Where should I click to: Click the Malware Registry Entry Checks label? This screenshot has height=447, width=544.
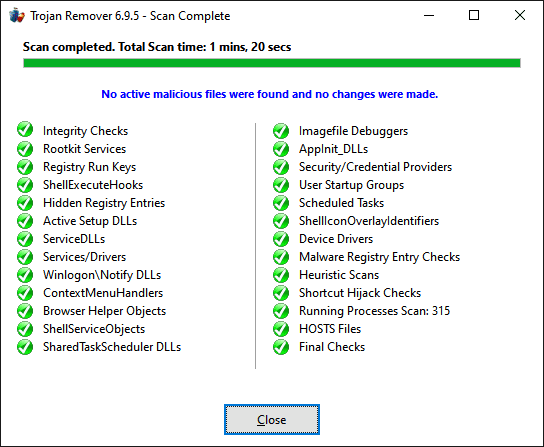(379, 257)
